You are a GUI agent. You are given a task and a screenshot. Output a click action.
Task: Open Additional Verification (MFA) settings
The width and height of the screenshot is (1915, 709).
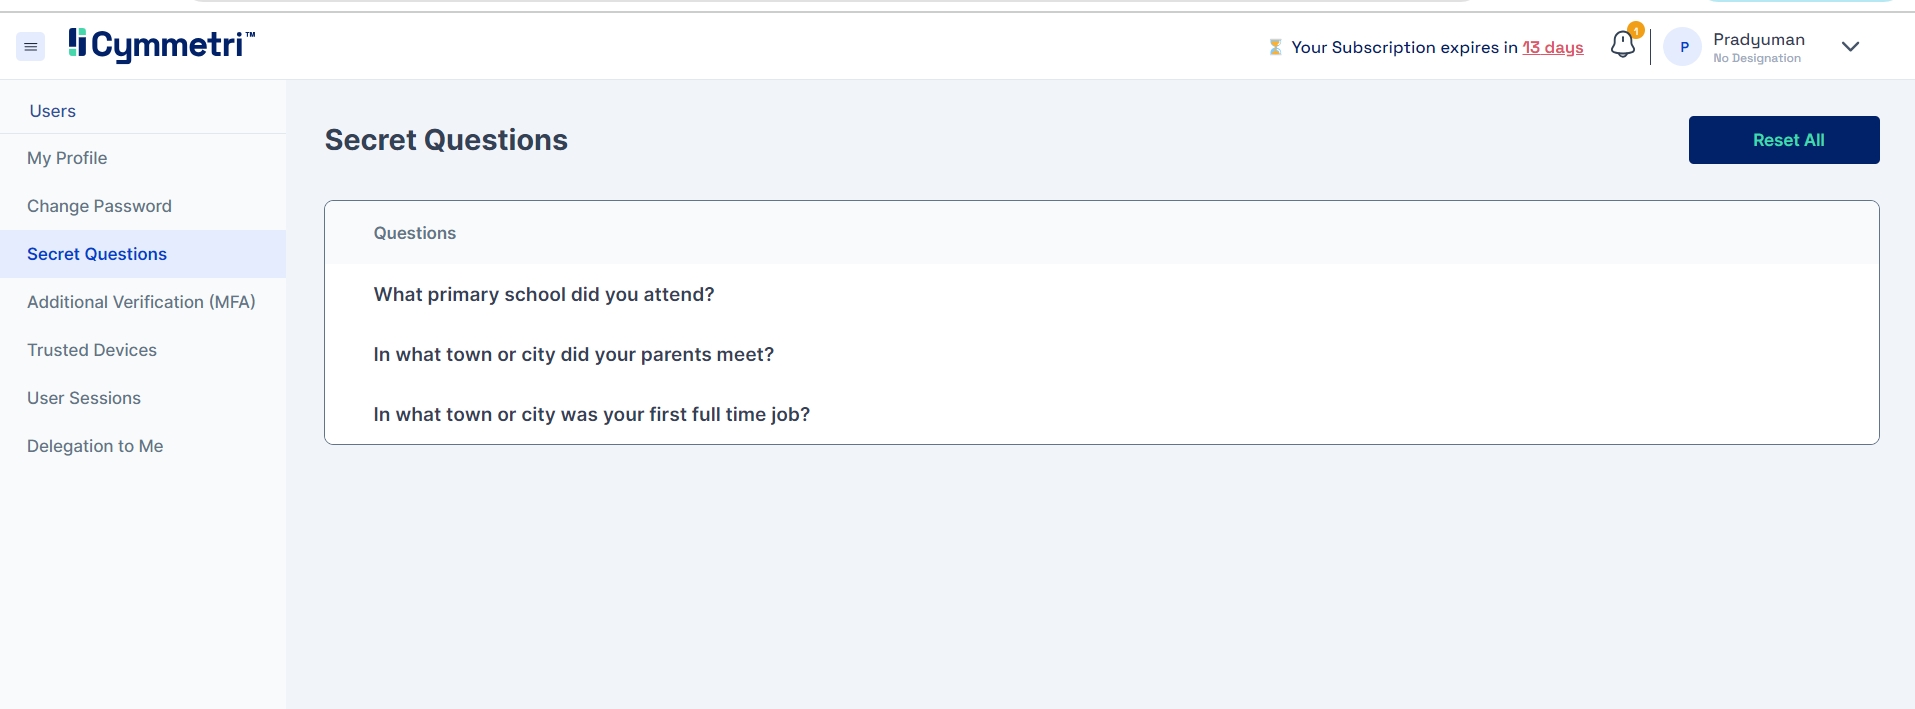141,302
